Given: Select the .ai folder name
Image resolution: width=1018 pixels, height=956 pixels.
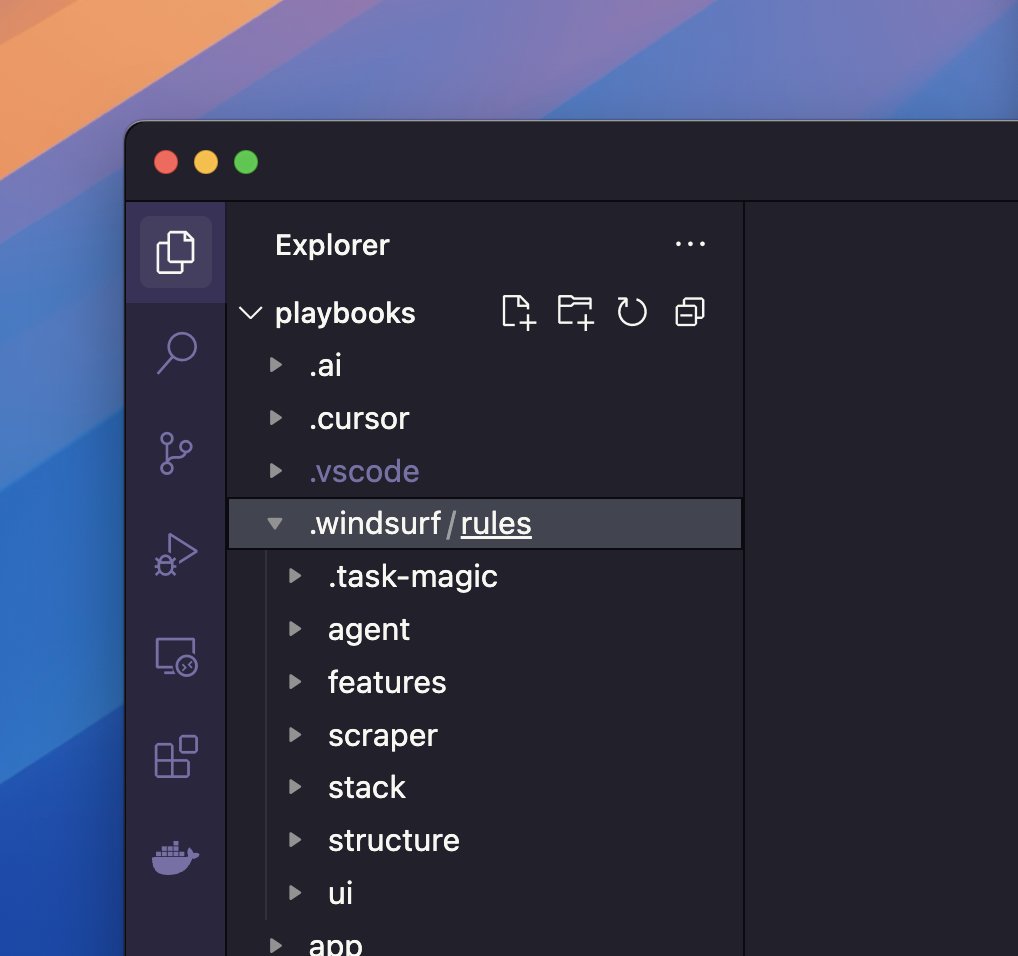Looking at the screenshot, I should pyautogui.click(x=325, y=365).
